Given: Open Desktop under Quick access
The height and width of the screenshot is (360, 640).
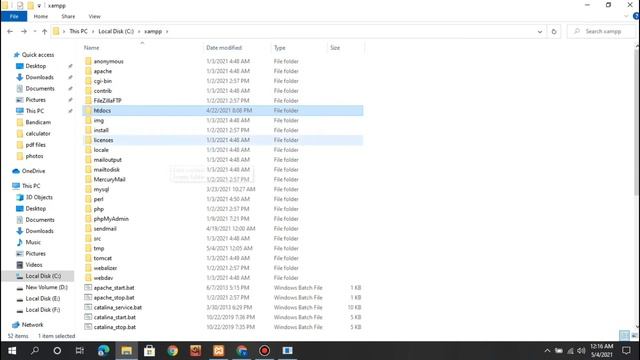Looking at the screenshot, I should click(x=36, y=66).
